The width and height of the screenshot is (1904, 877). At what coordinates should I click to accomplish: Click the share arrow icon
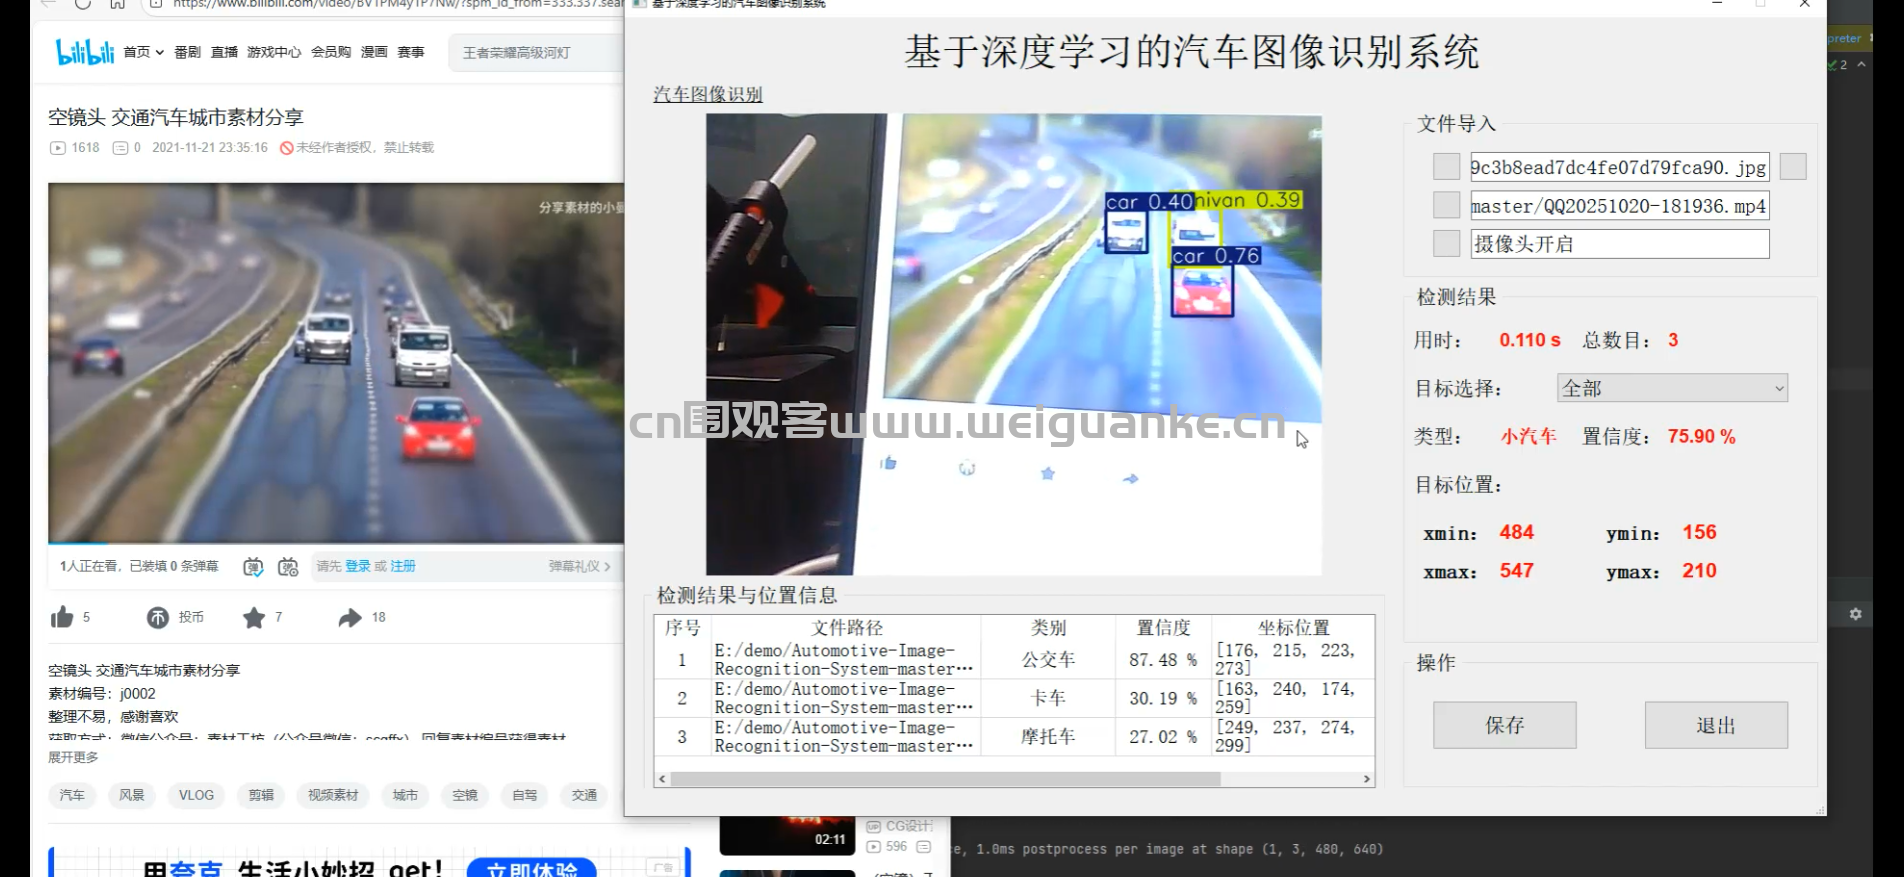point(349,617)
